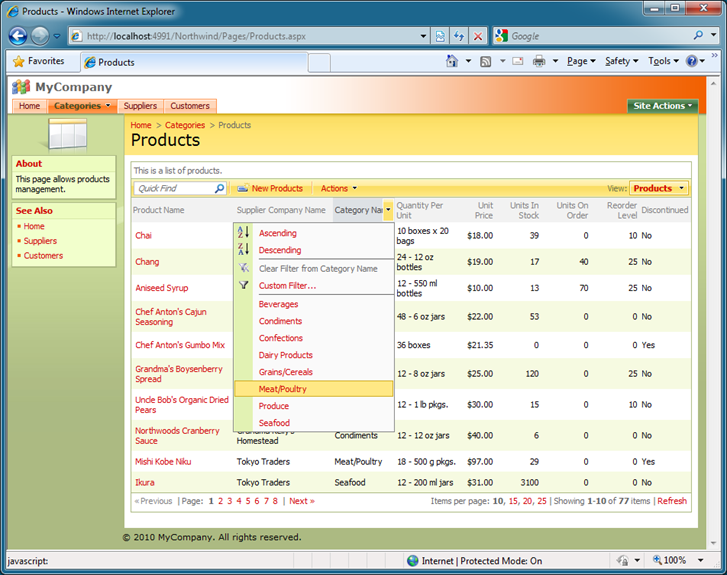The image size is (727, 575).
Task: Click the Home icon in IE command bar
Action: [x=451, y=61]
